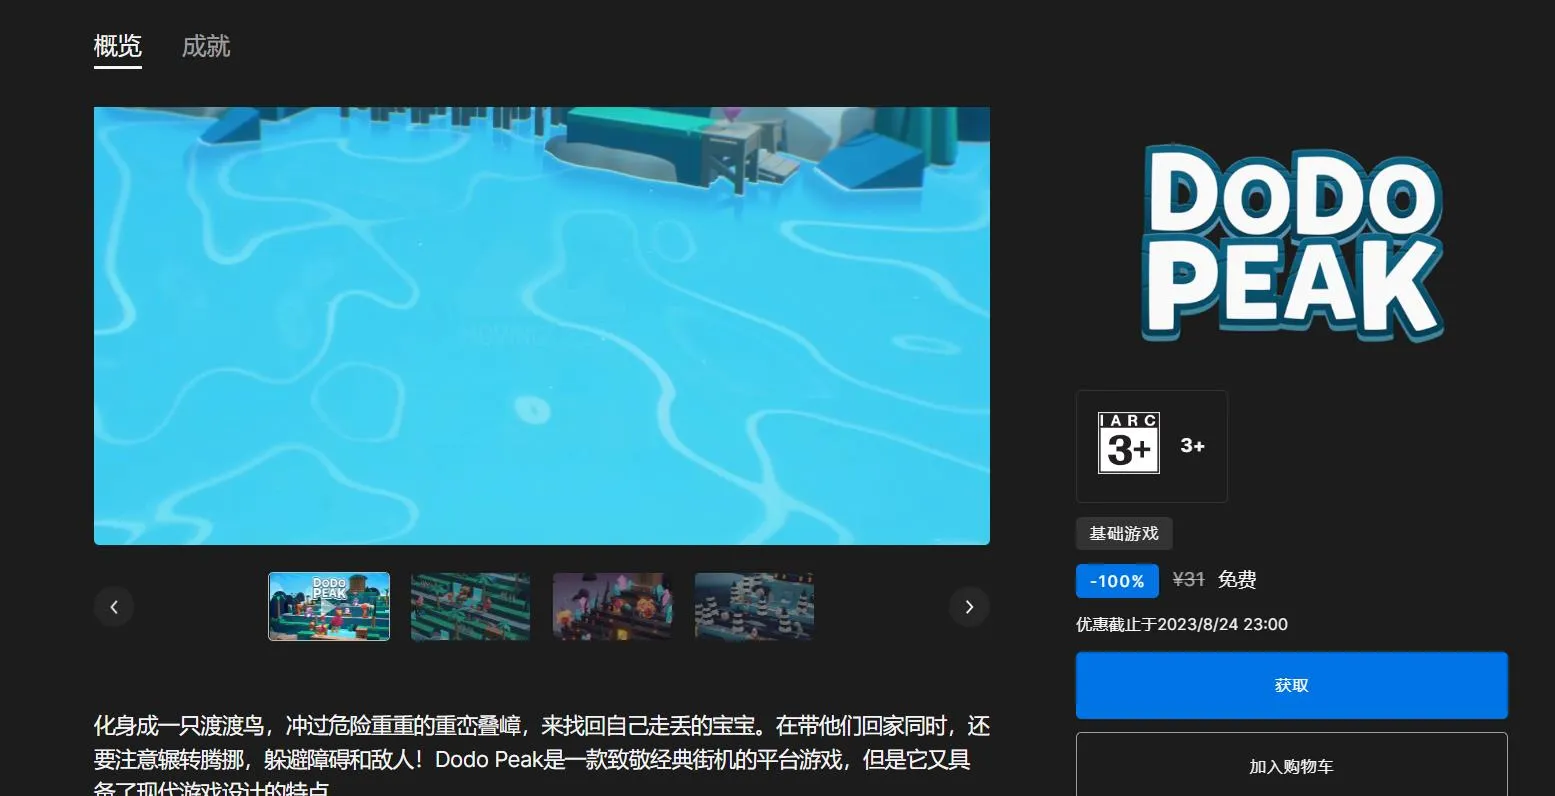Screen dimensions: 1555x796
Task: Click the 基础游戏 tag
Action: point(1124,533)
